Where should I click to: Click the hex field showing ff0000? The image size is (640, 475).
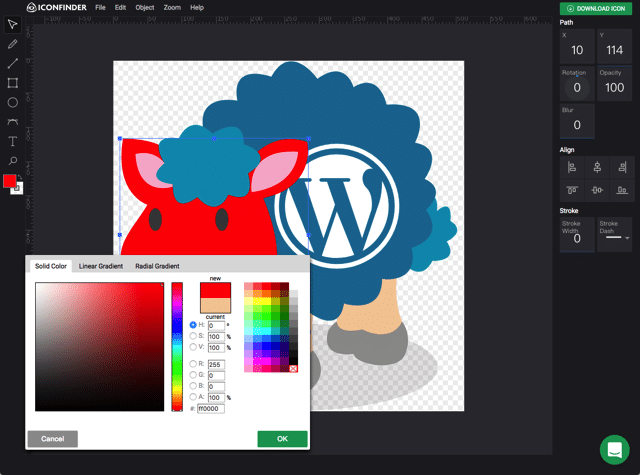(211, 408)
